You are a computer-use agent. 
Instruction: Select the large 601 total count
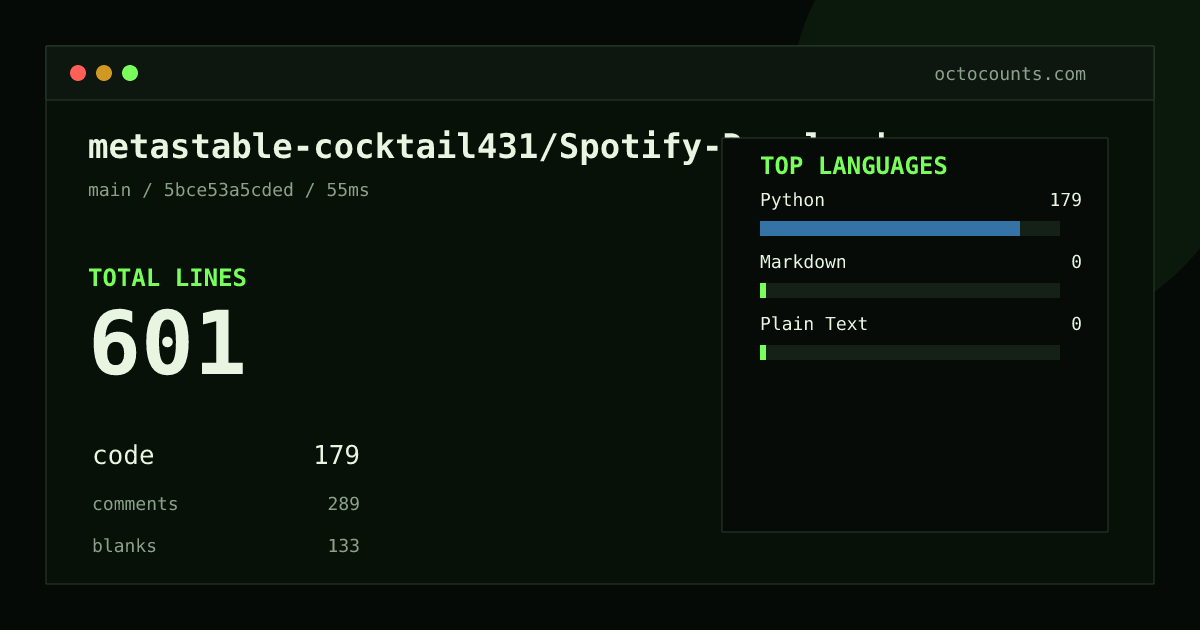[167, 343]
